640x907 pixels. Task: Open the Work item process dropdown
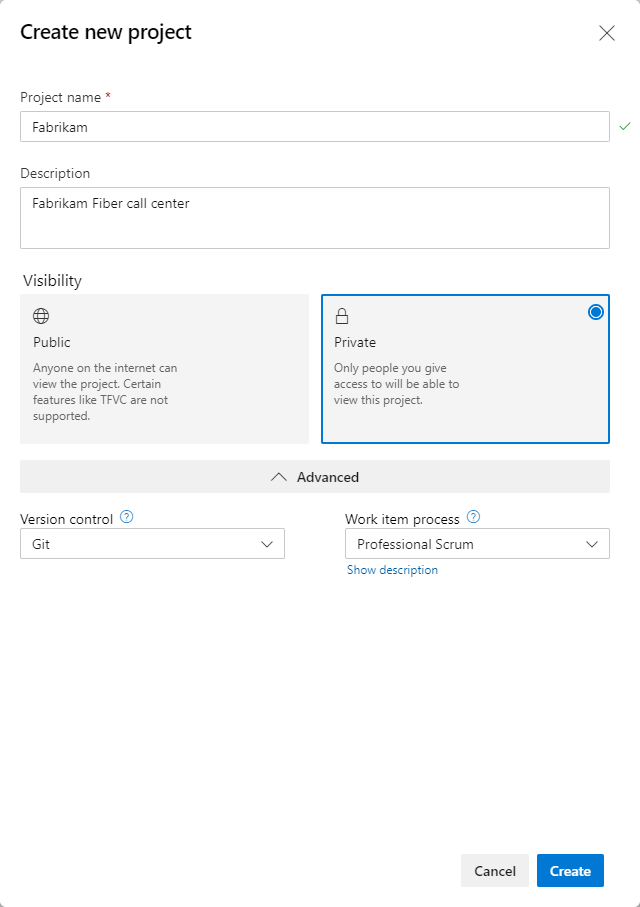pyautogui.click(x=477, y=544)
